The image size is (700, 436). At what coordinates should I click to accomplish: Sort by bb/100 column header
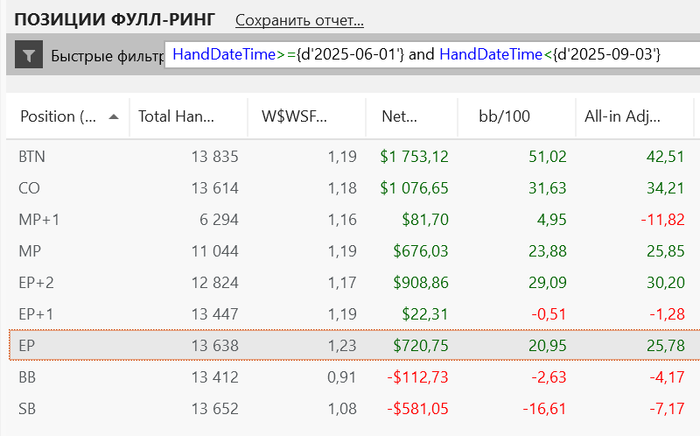pos(505,117)
